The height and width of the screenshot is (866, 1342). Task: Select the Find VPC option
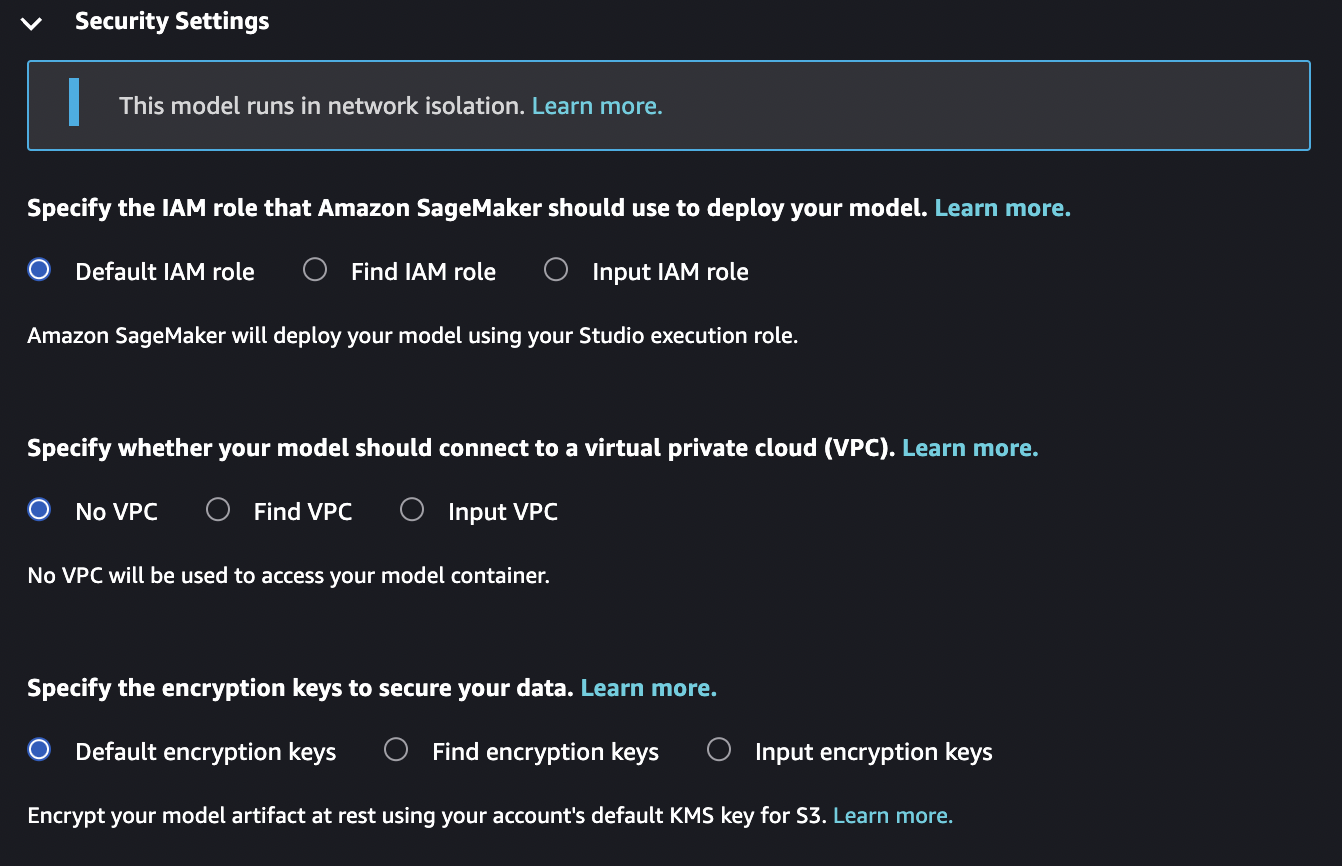click(218, 509)
